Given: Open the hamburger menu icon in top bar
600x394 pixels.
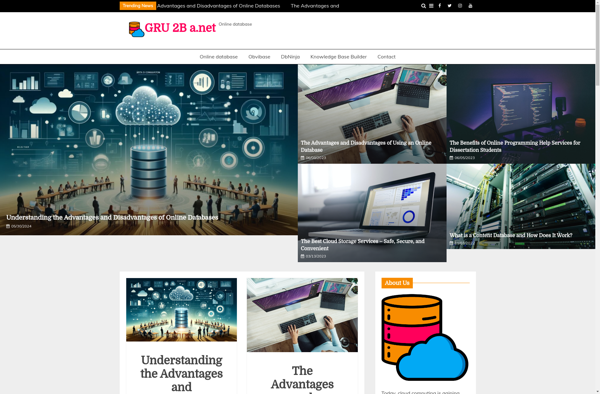Looking at the screenshot, I should 431,6.
